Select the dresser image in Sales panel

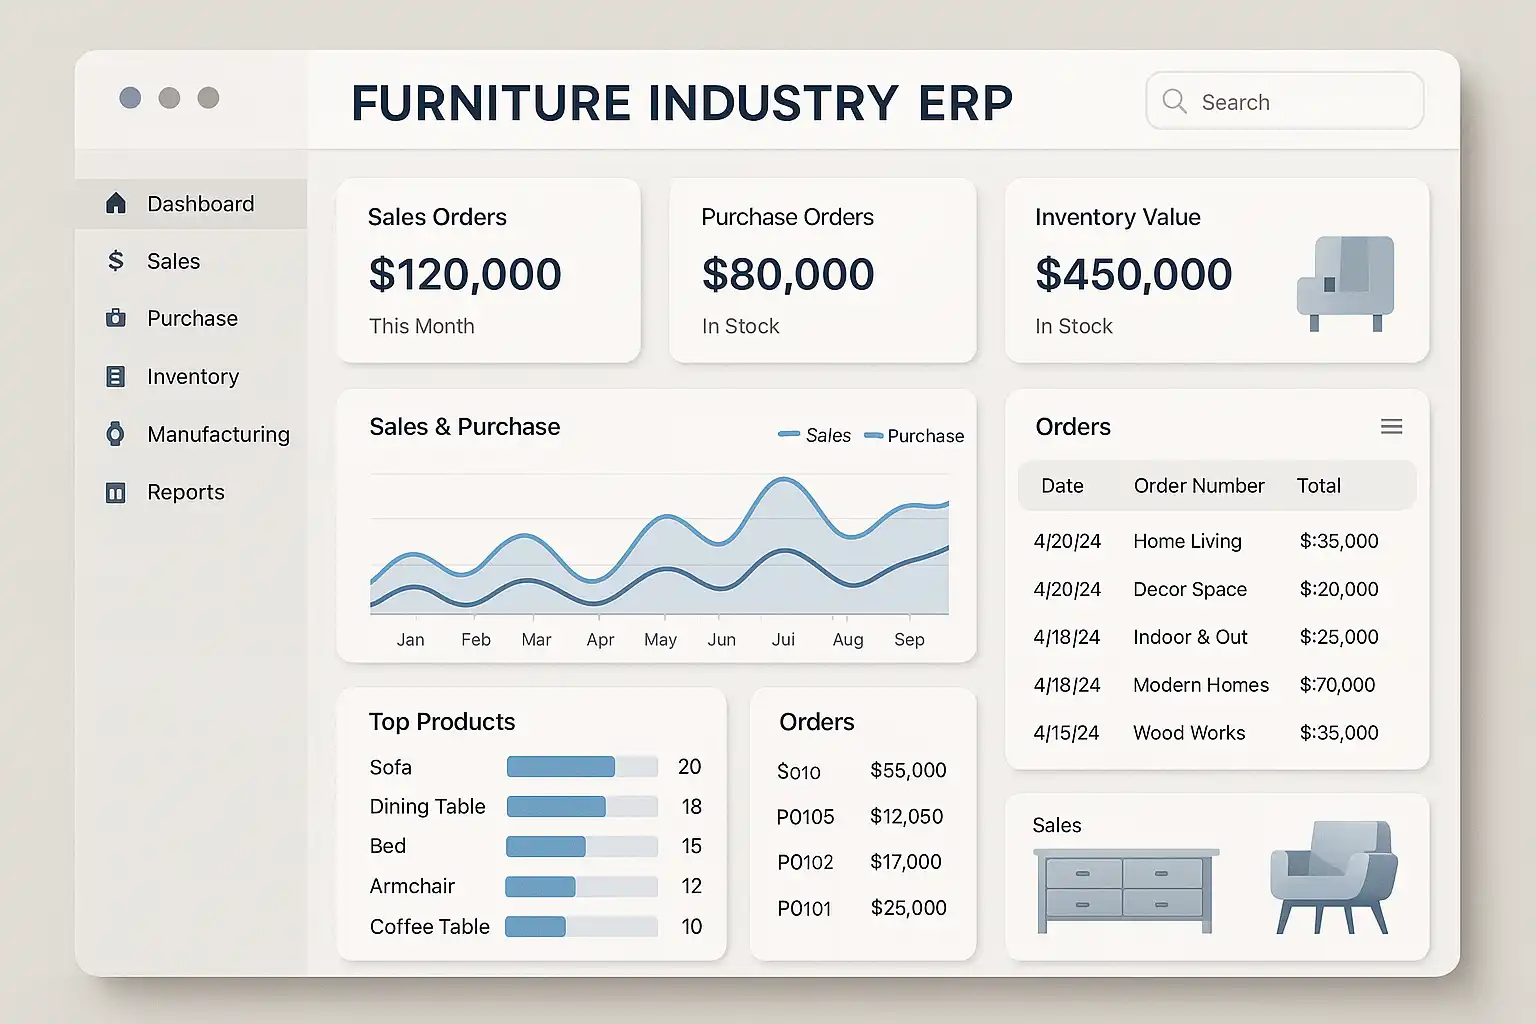point(1126,890)
